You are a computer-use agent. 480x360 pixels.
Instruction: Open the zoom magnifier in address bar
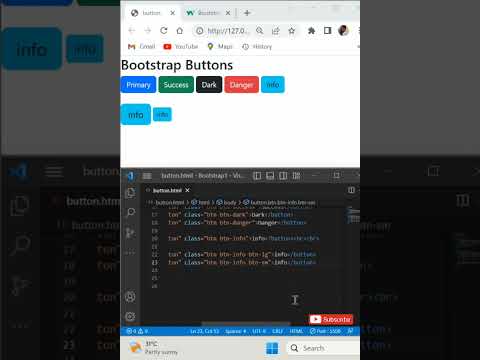259,31
